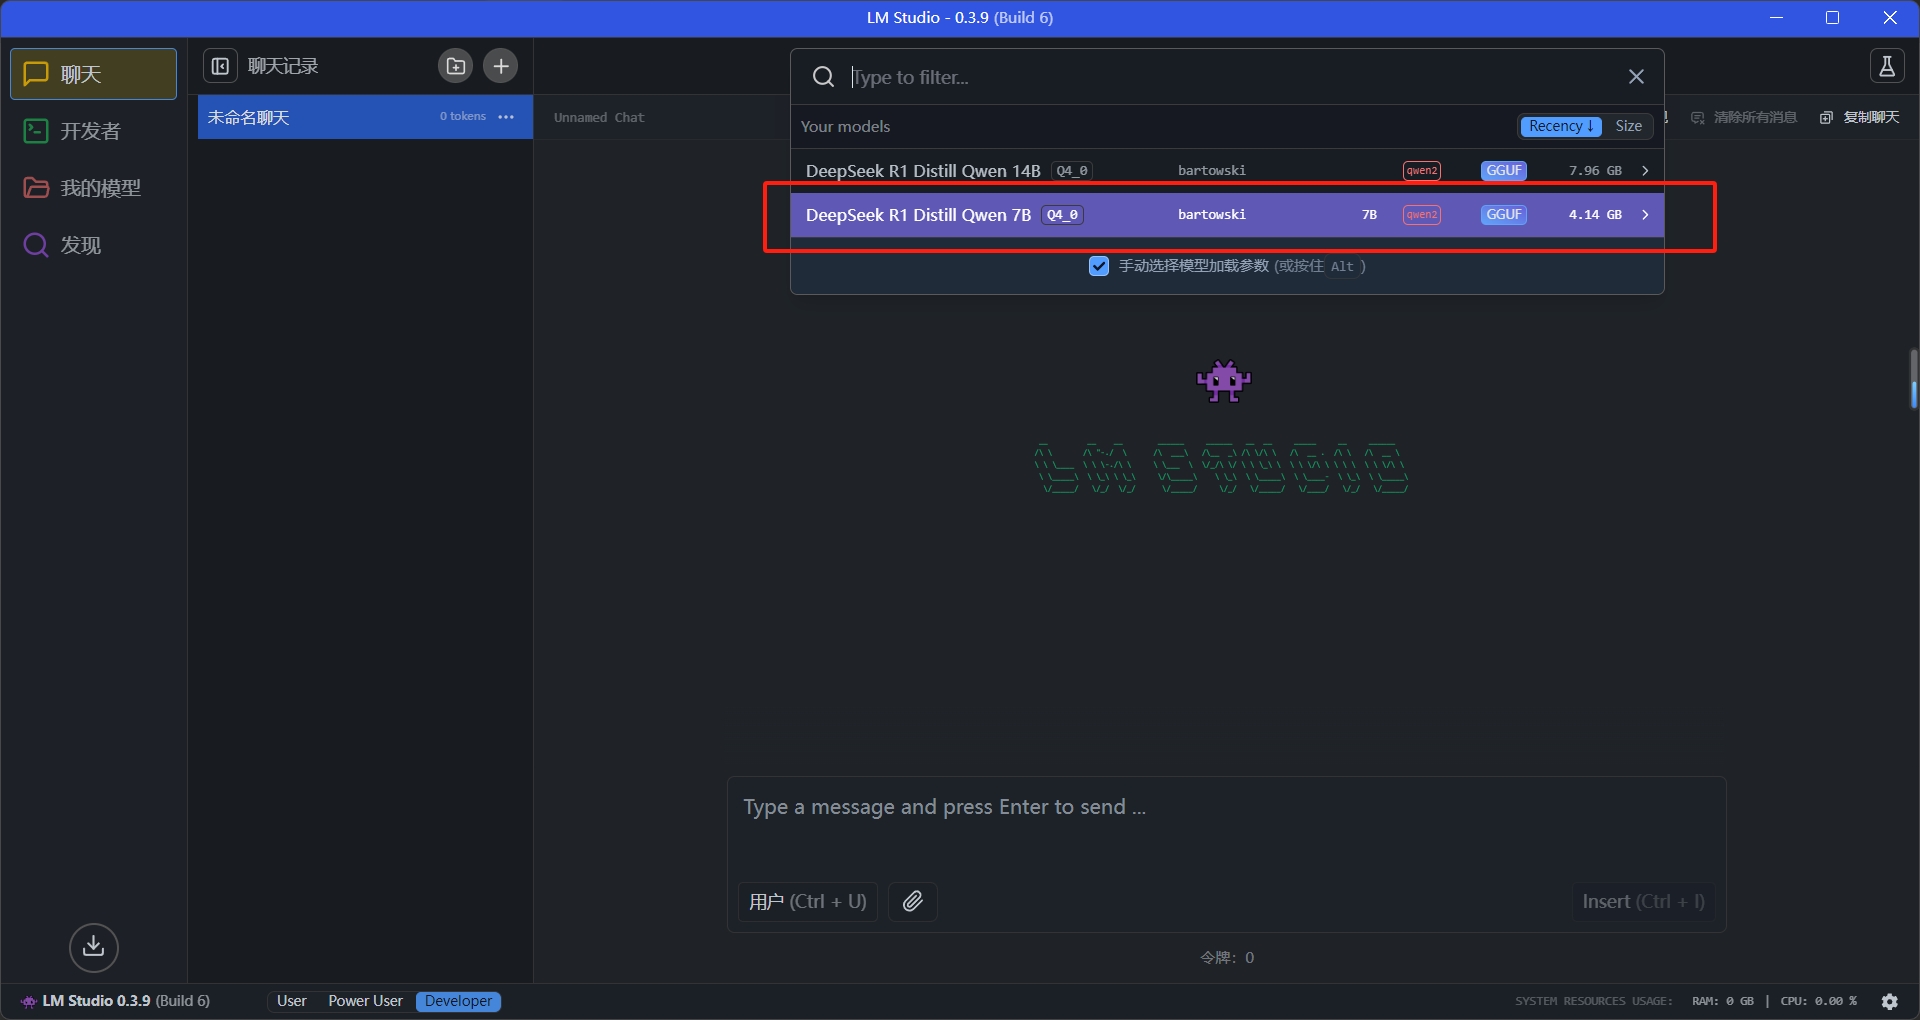
Task: Expand DeepSeek R1 Distill Qwen 14B chevron
Action: click(1645, 171)
